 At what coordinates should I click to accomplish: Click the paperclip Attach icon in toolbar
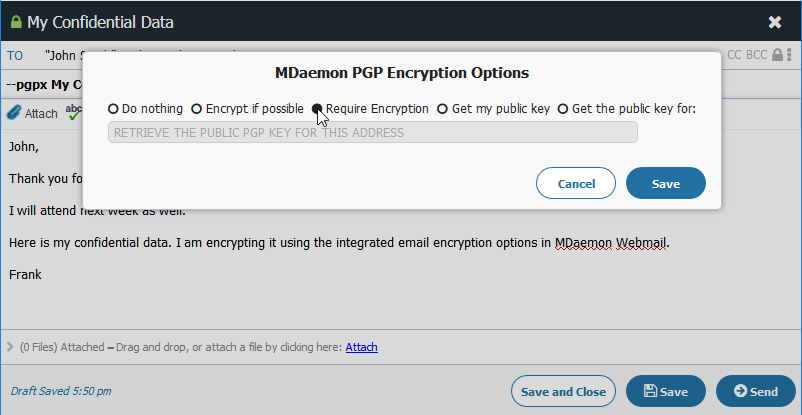(x=13, y=113)
